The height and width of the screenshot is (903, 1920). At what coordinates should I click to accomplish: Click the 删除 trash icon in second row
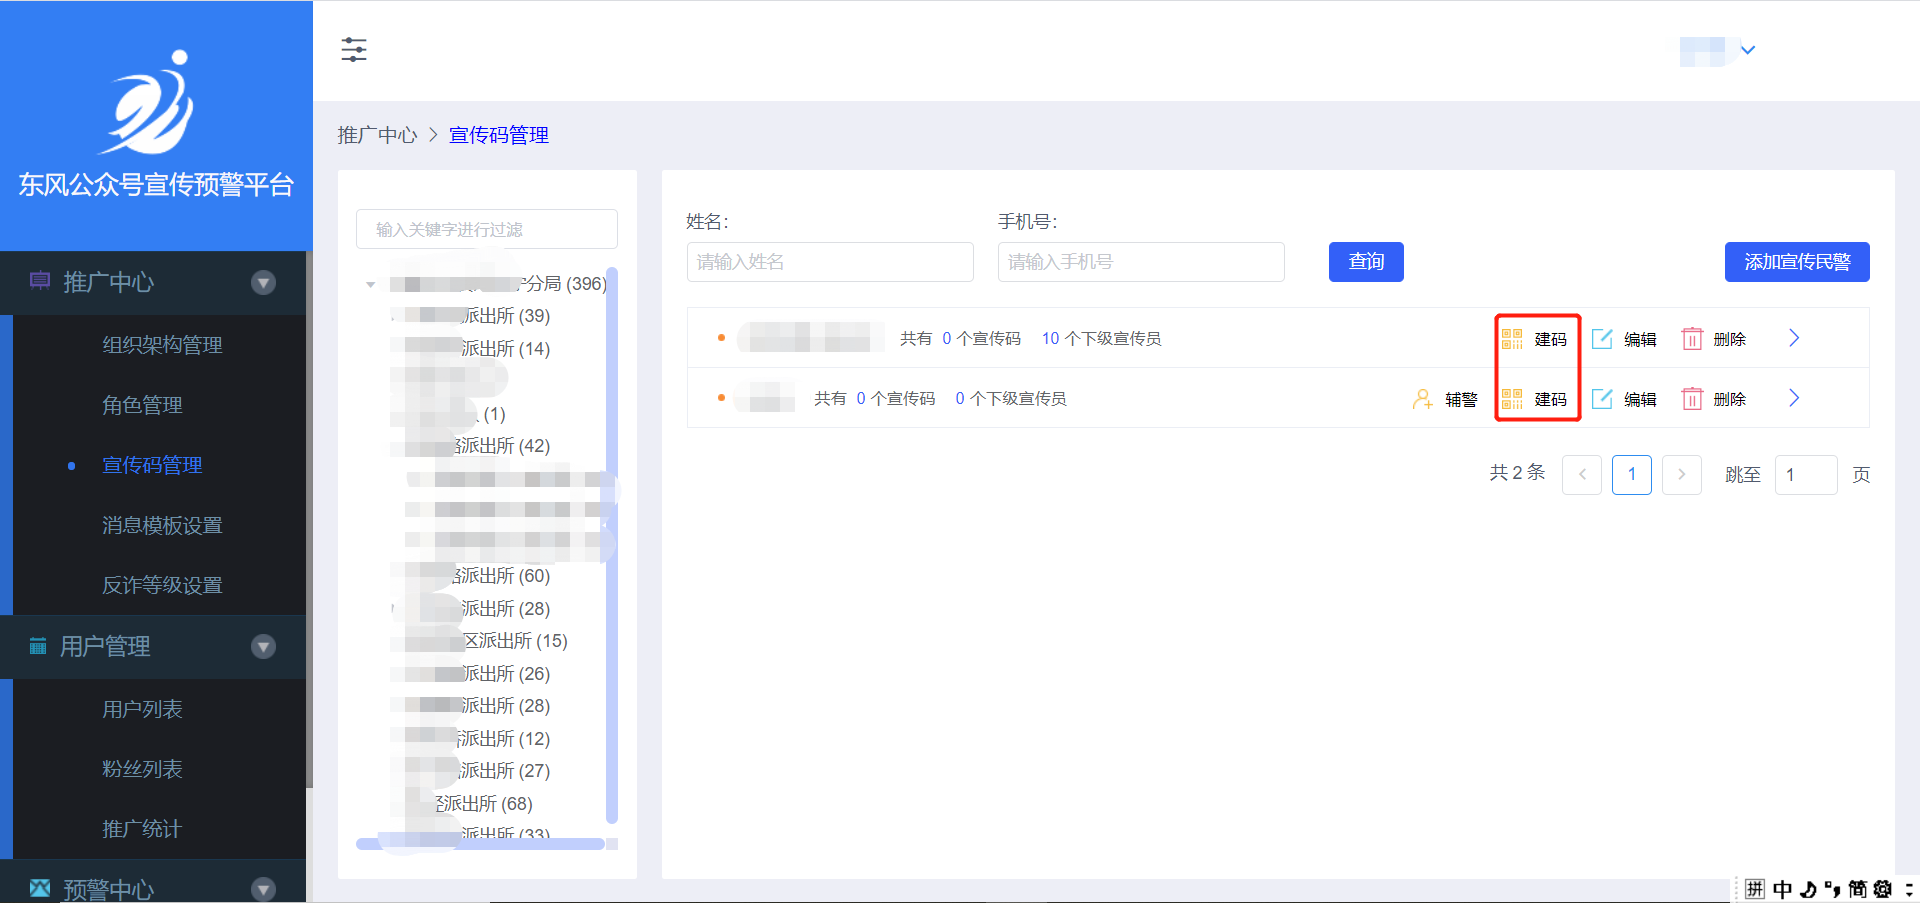pyautogui.click(x=1692, y=399)
